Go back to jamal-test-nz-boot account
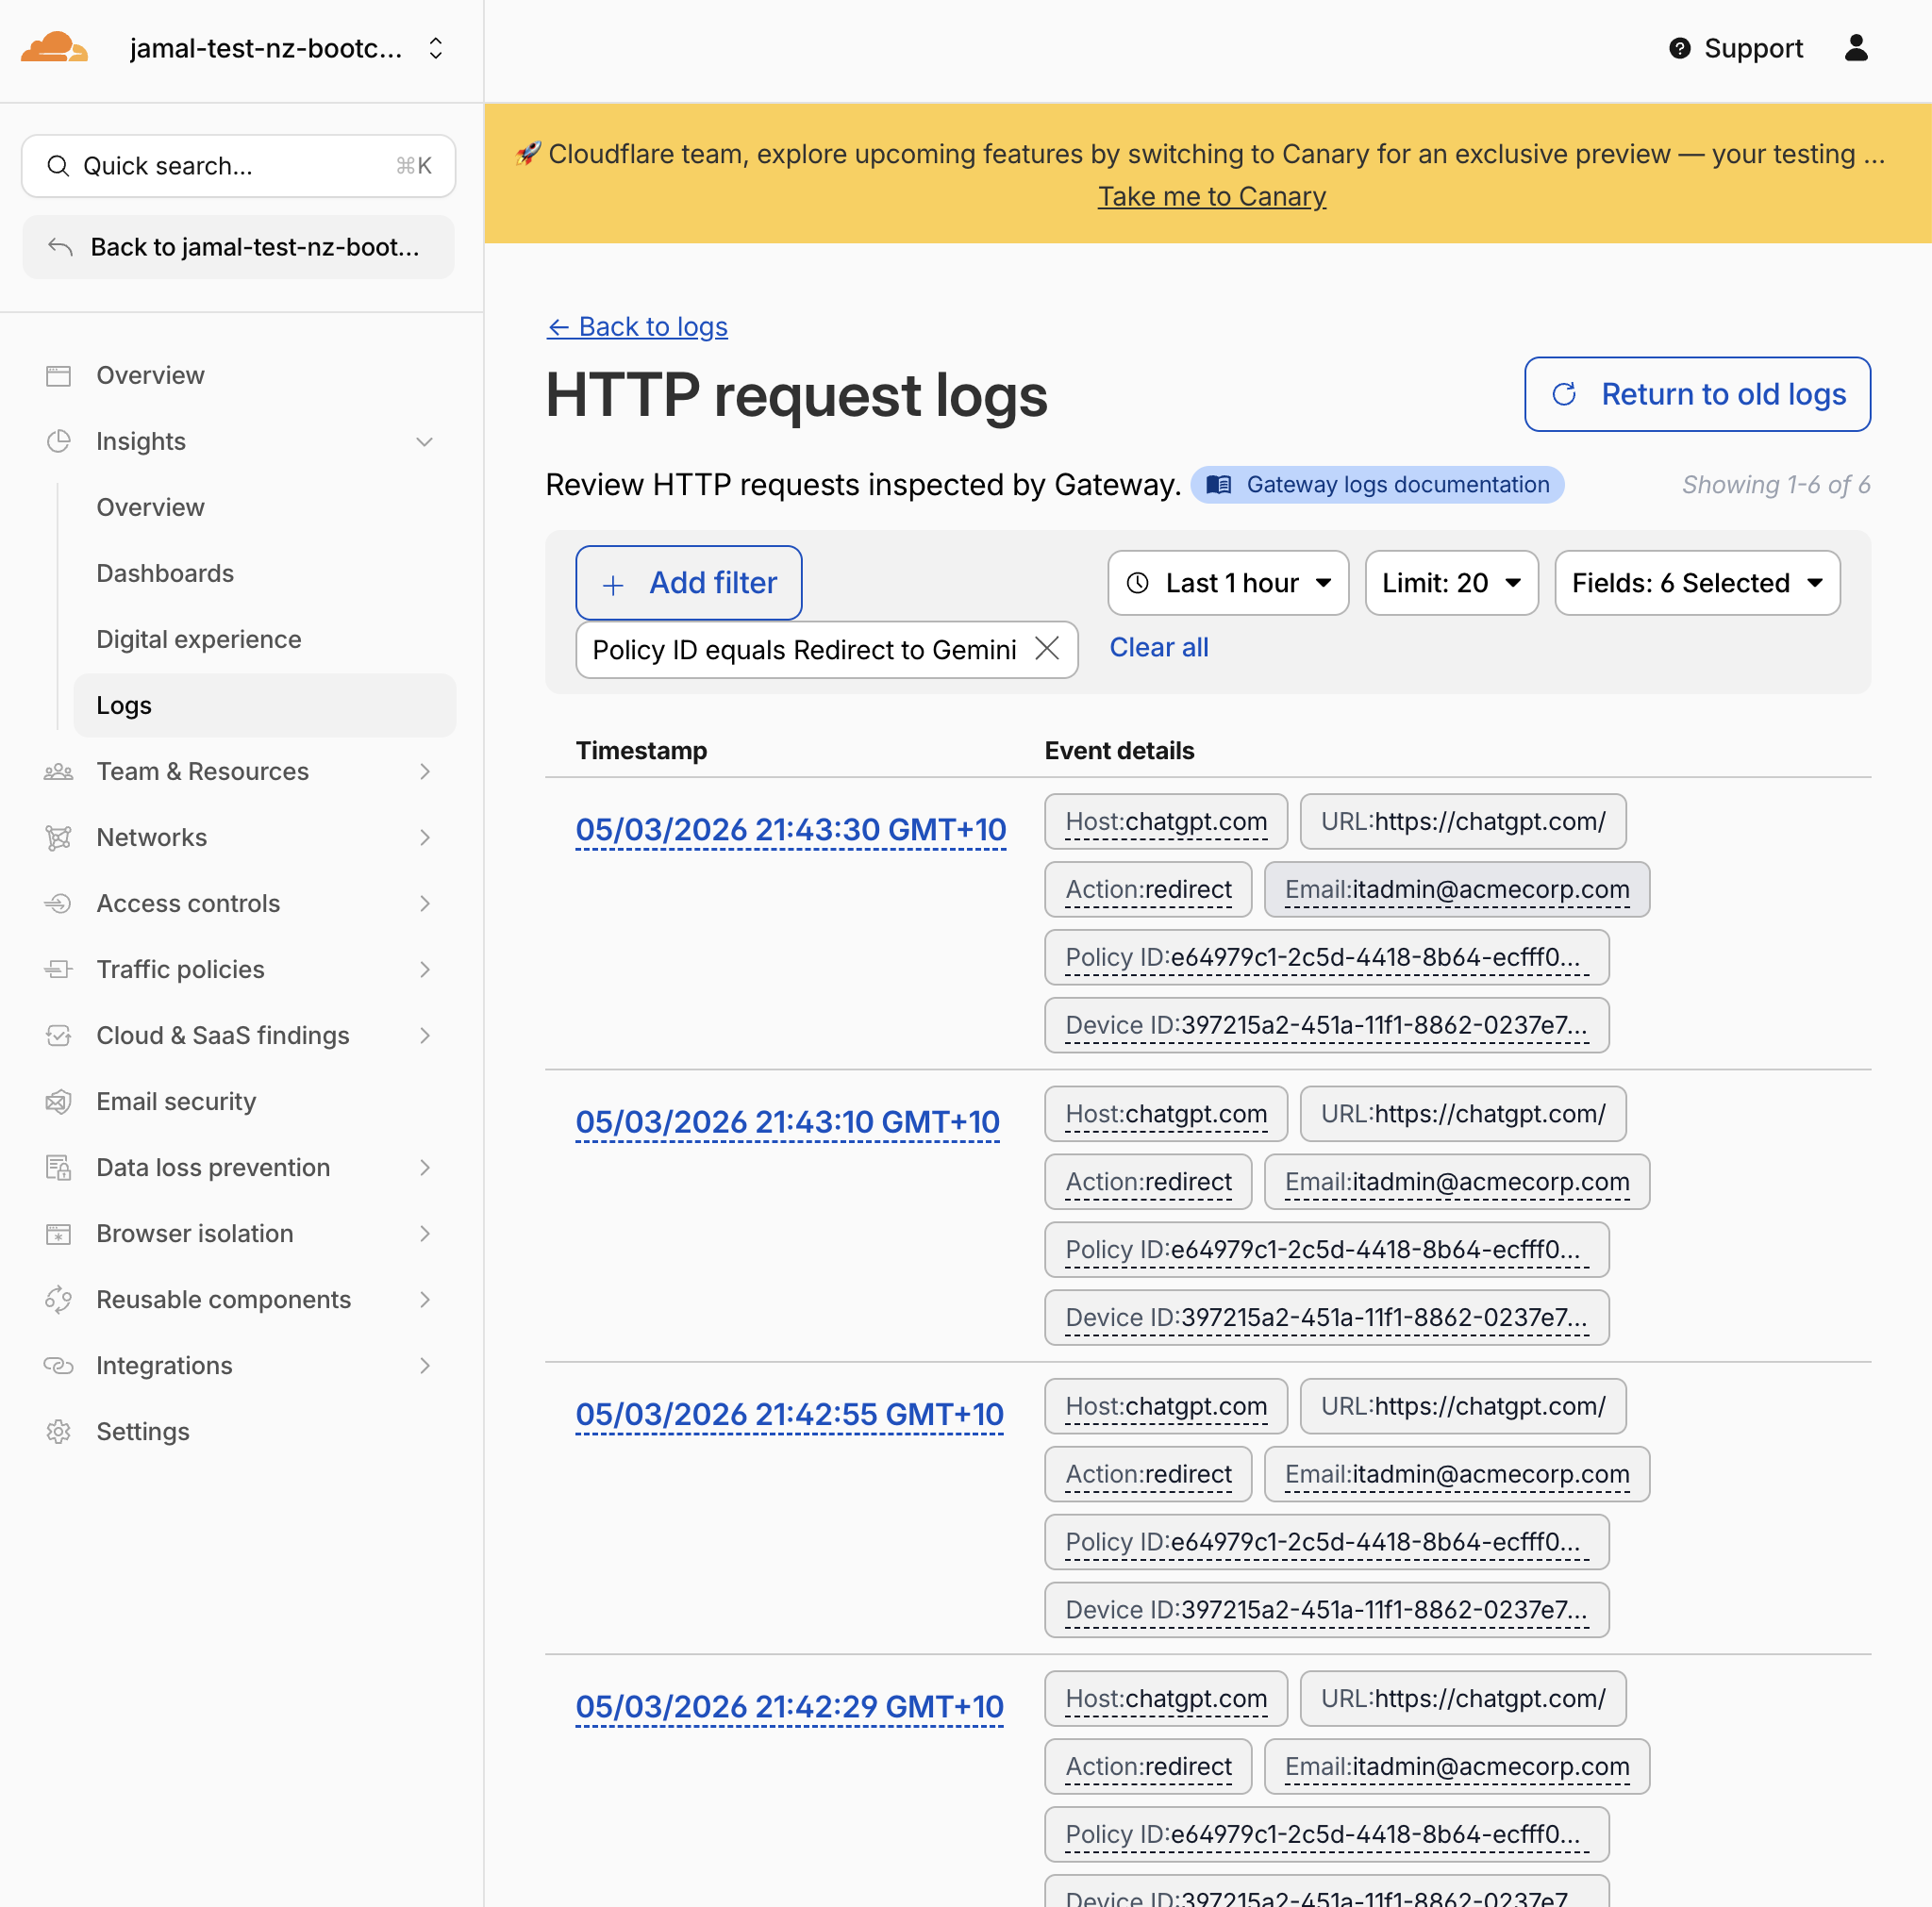The width and height of the screenshot is (1932, 1907). [x=239, y=247]
